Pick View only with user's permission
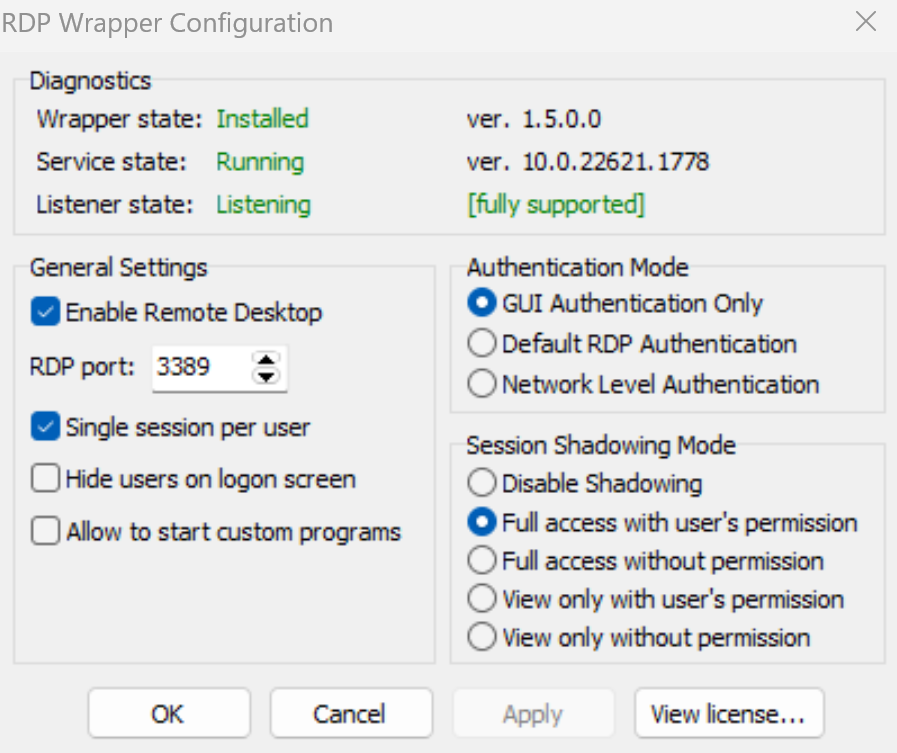Image resolution: width=897 pixels, height=753 pixels. pyautogui.click(x=482, y=599)
